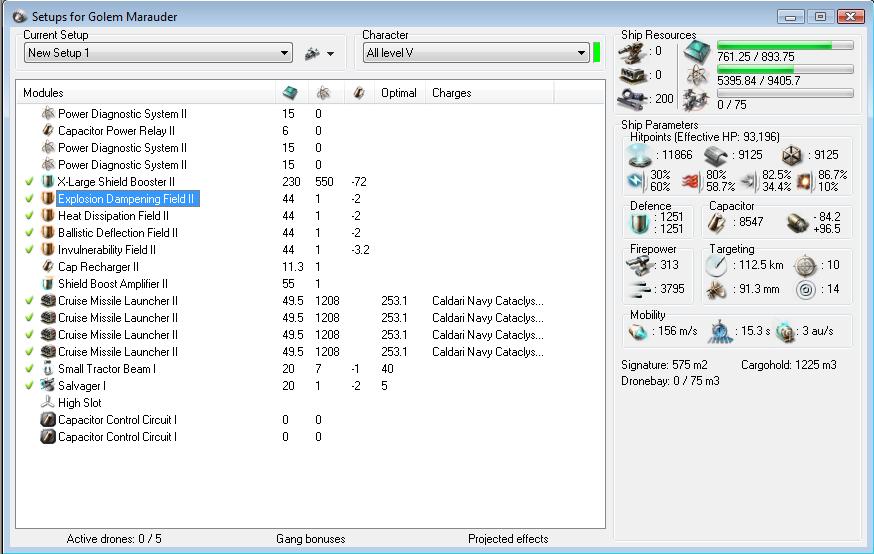Toggle the Invulnerability Field II active checkmark

[30, 250]
